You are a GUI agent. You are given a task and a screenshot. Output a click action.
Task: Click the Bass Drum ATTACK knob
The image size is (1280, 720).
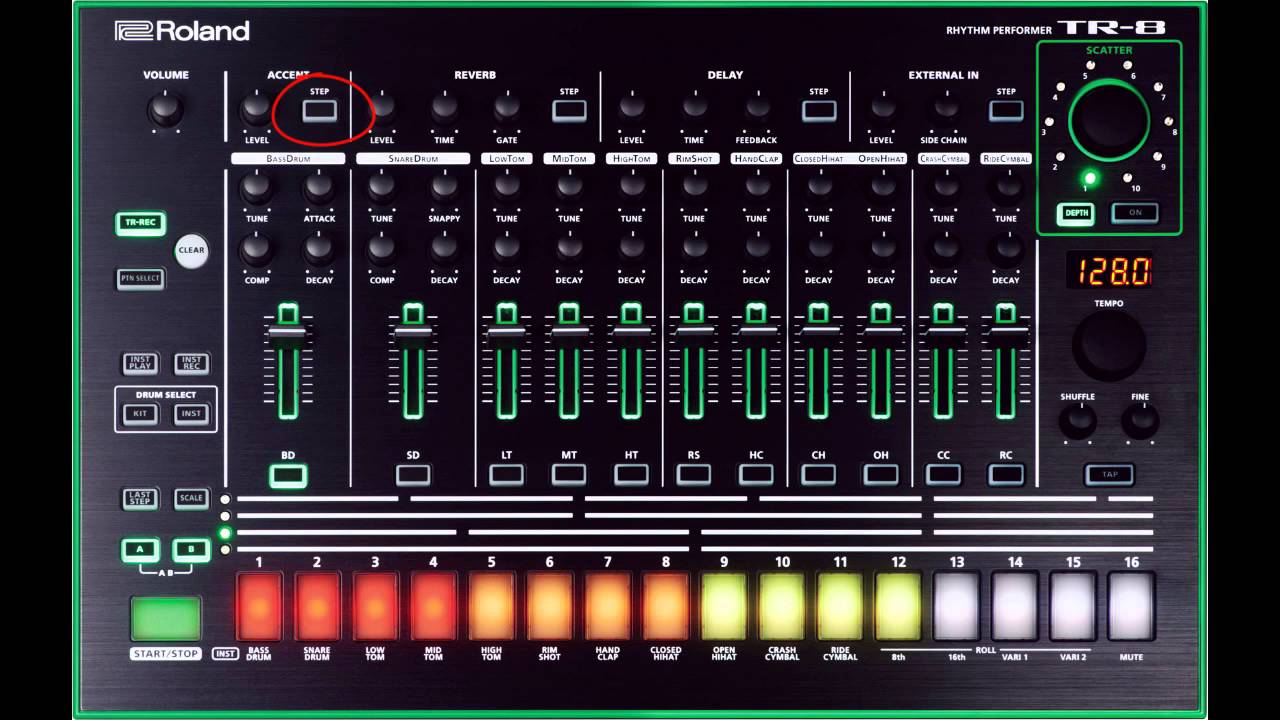(x=319, y=186)
